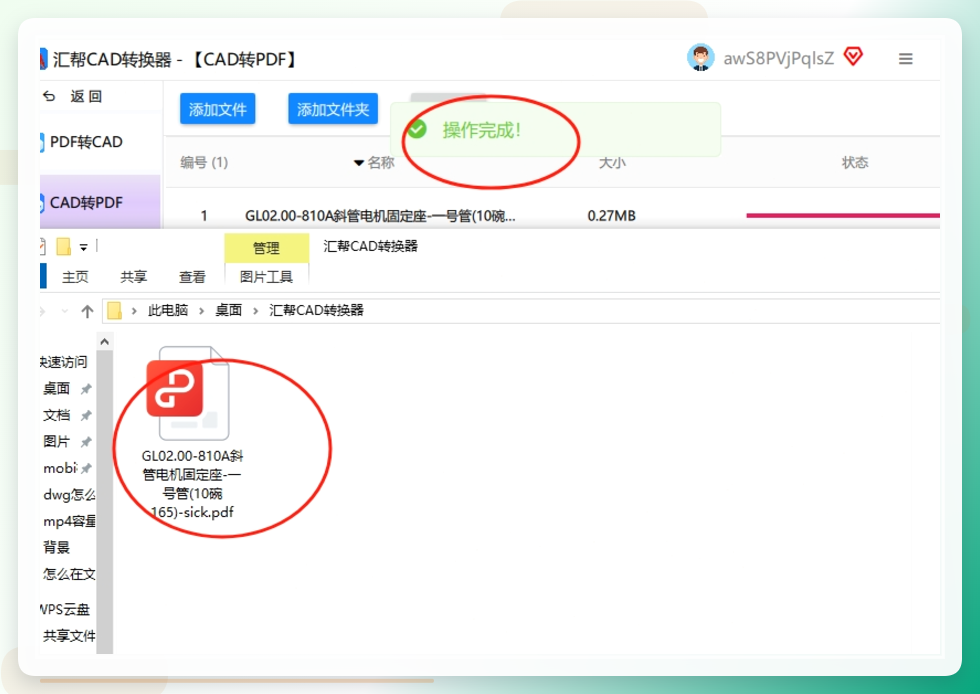This screenshot has height=694, width=980.
Task: Click the user avatar icon
Action: (x=701, y=58)
